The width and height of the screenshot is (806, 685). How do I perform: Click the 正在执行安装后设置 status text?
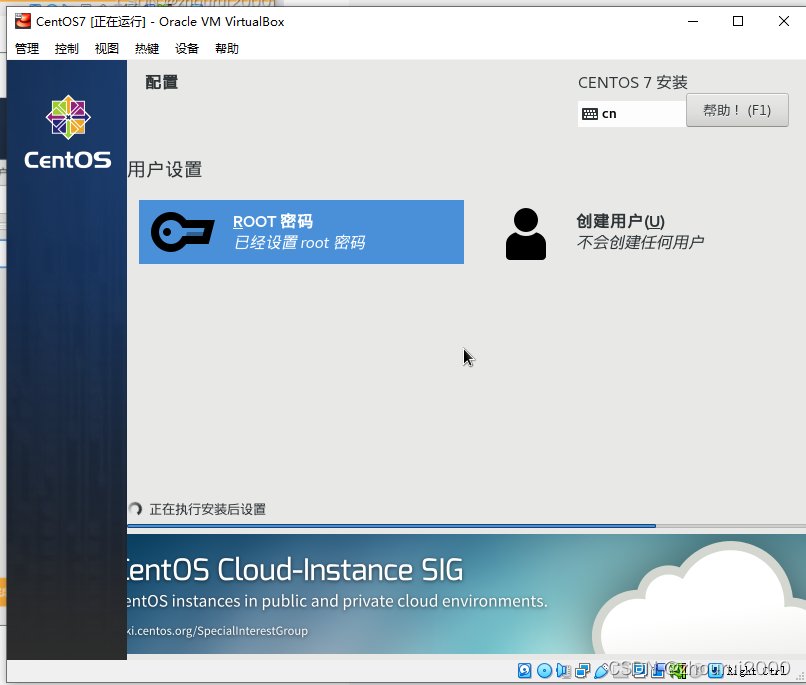[208, 509]
